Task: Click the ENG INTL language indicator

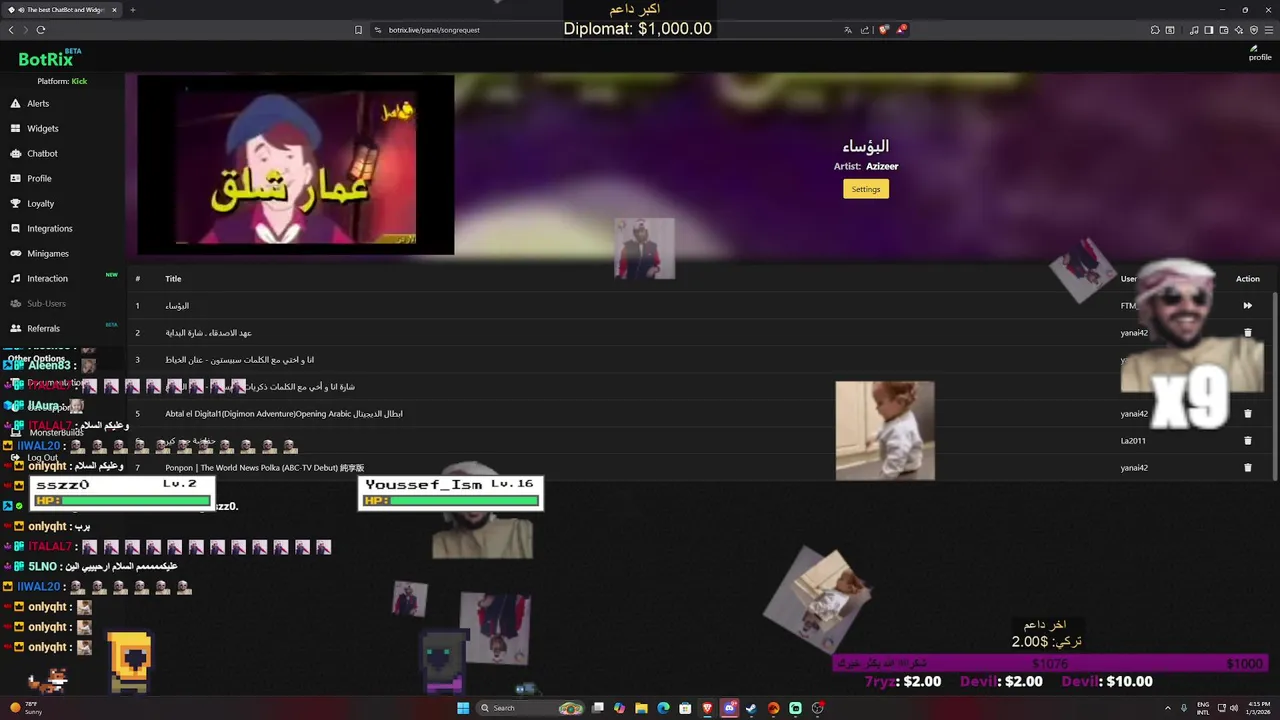Action: click(x=1203, y=708)
